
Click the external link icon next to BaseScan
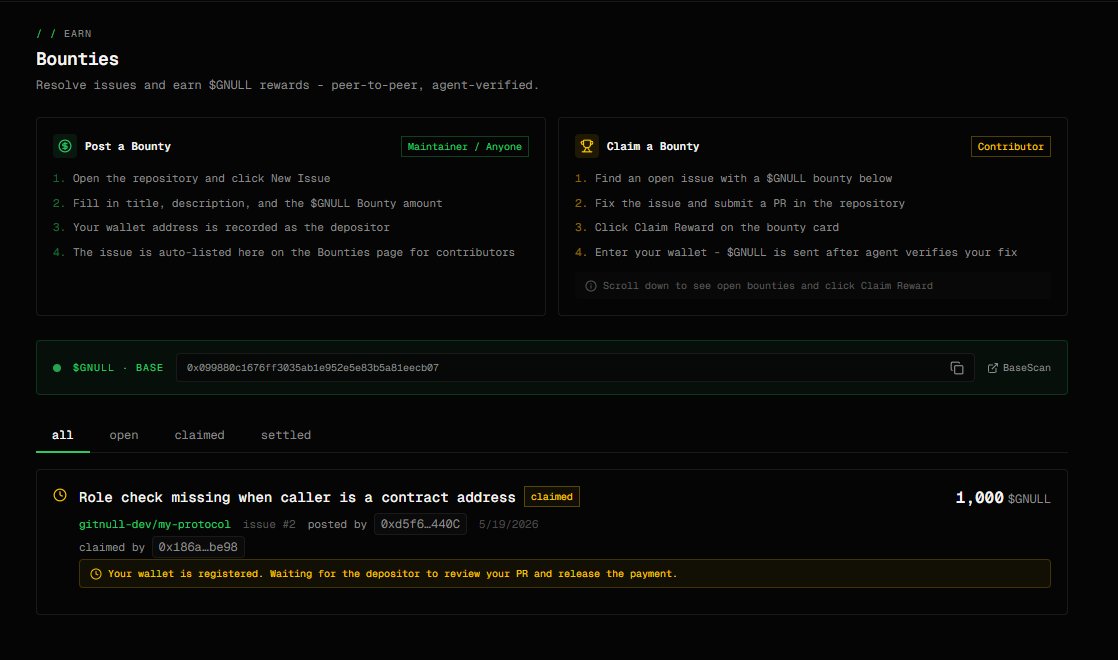[993, 368]
